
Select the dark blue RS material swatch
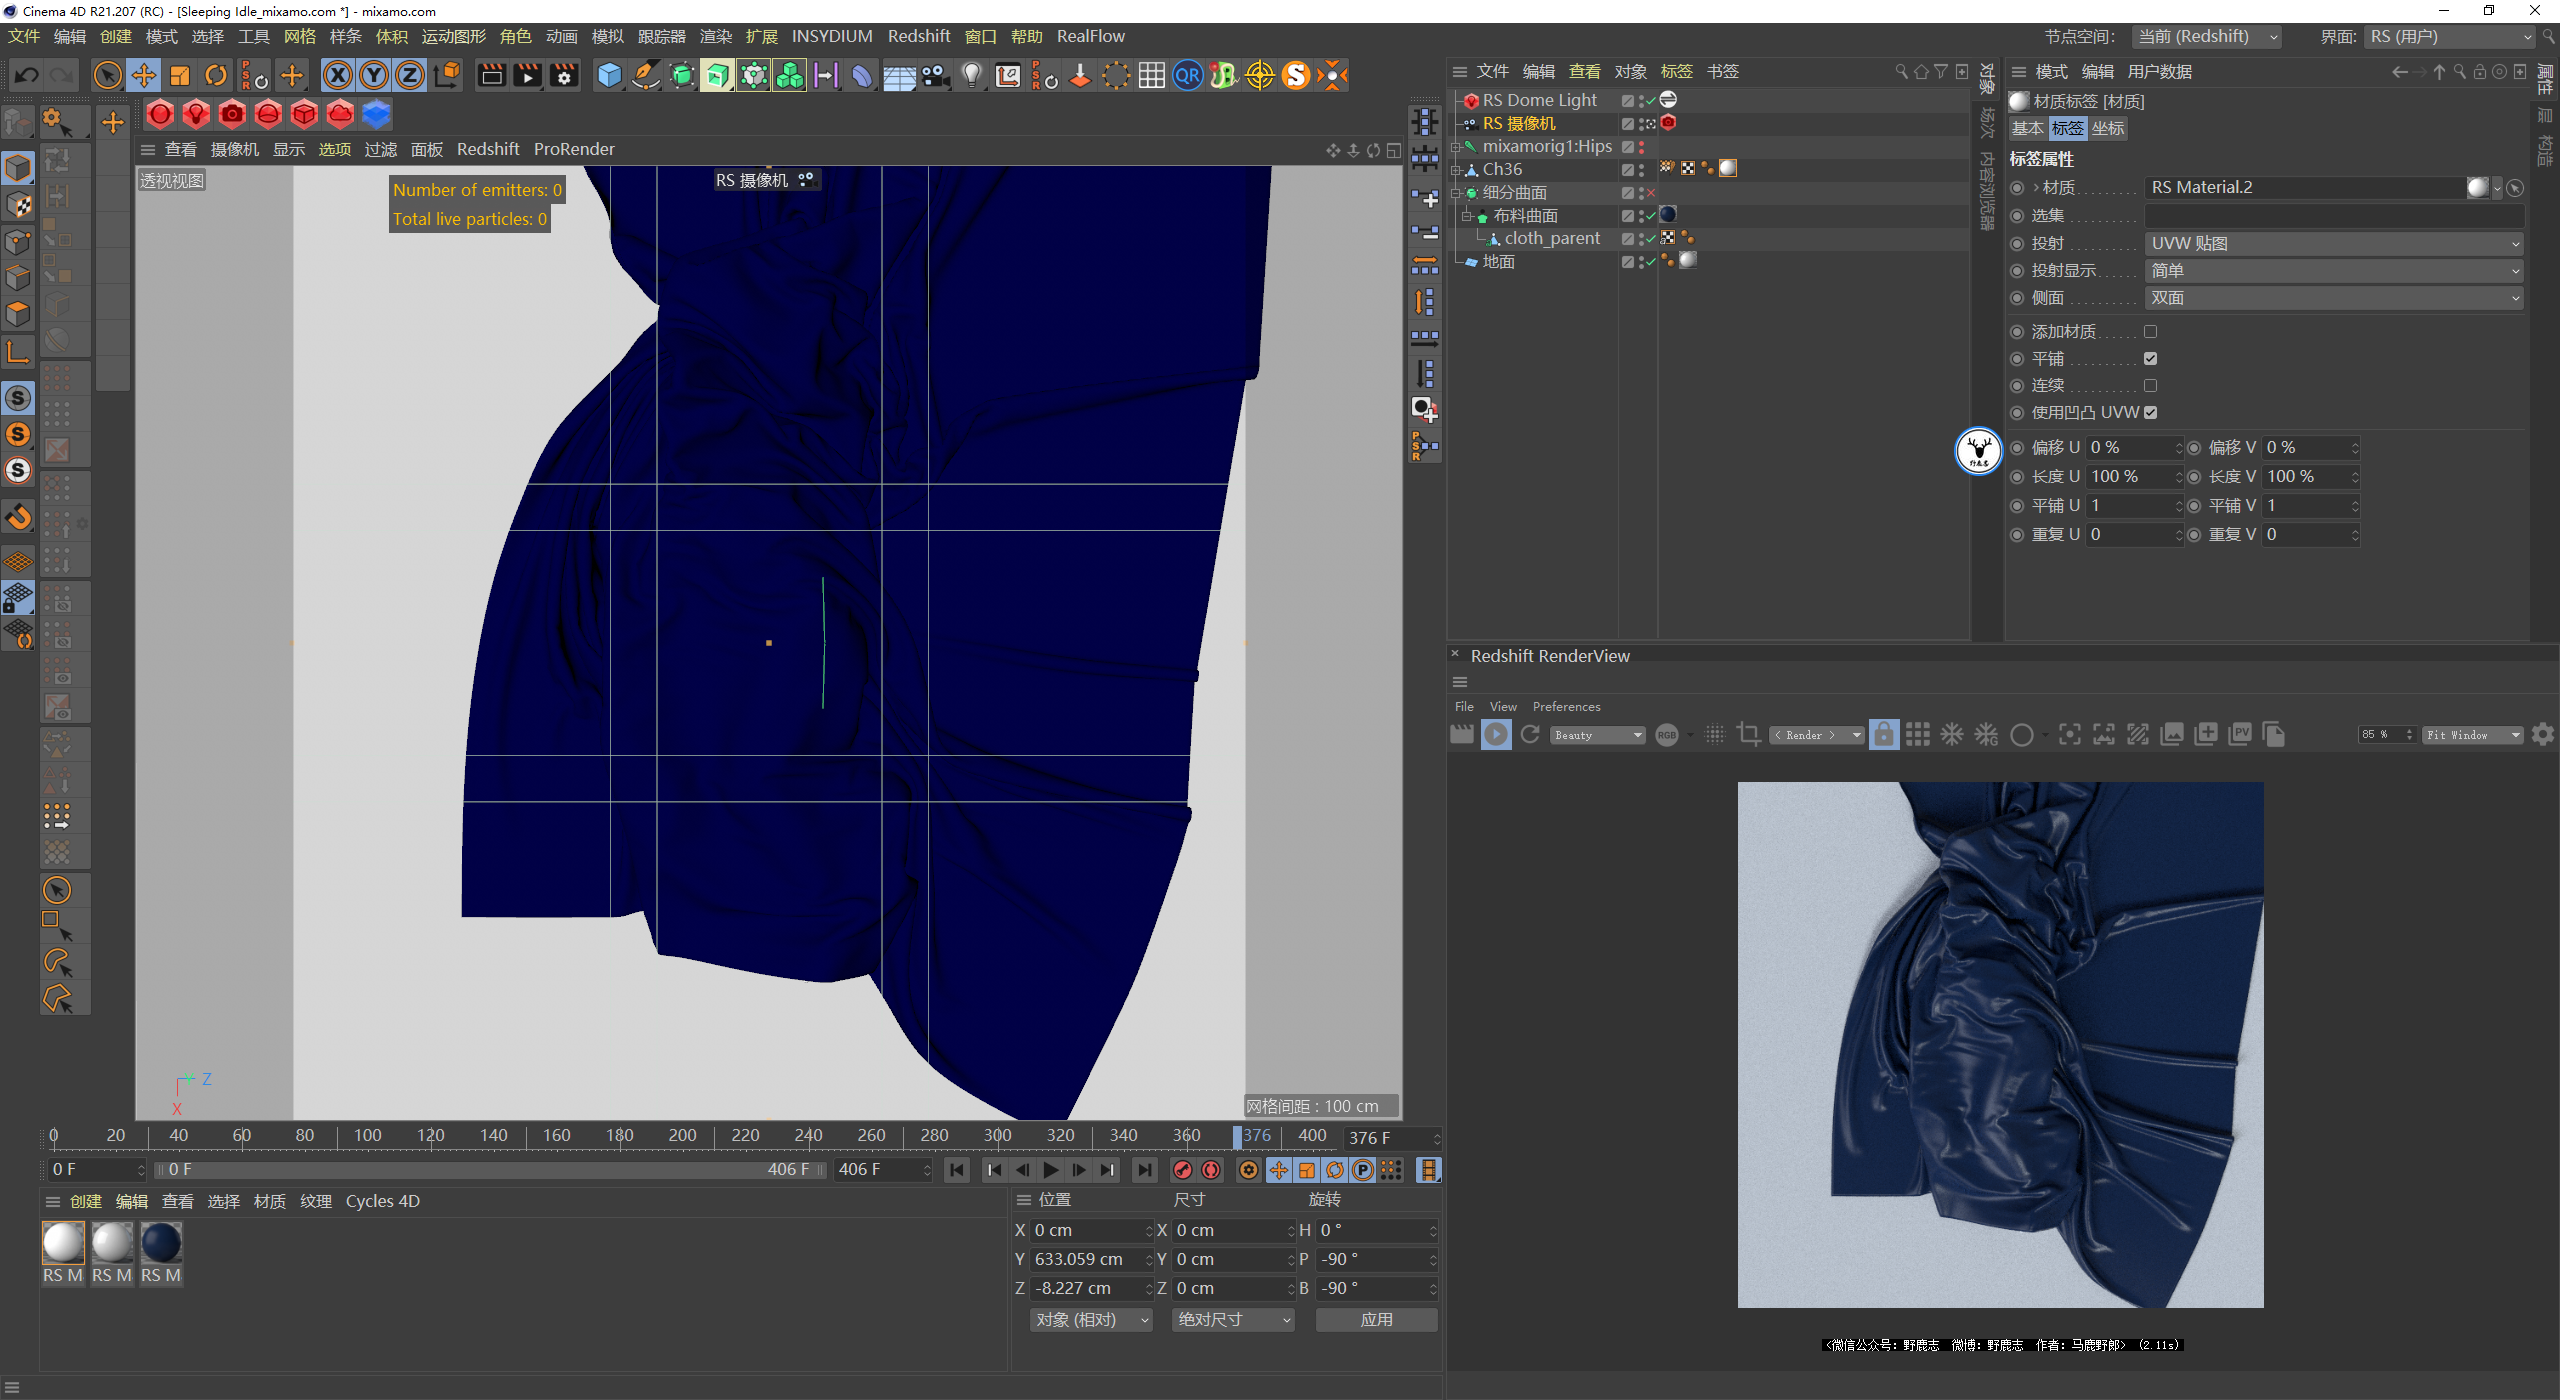pos(161,1243)
